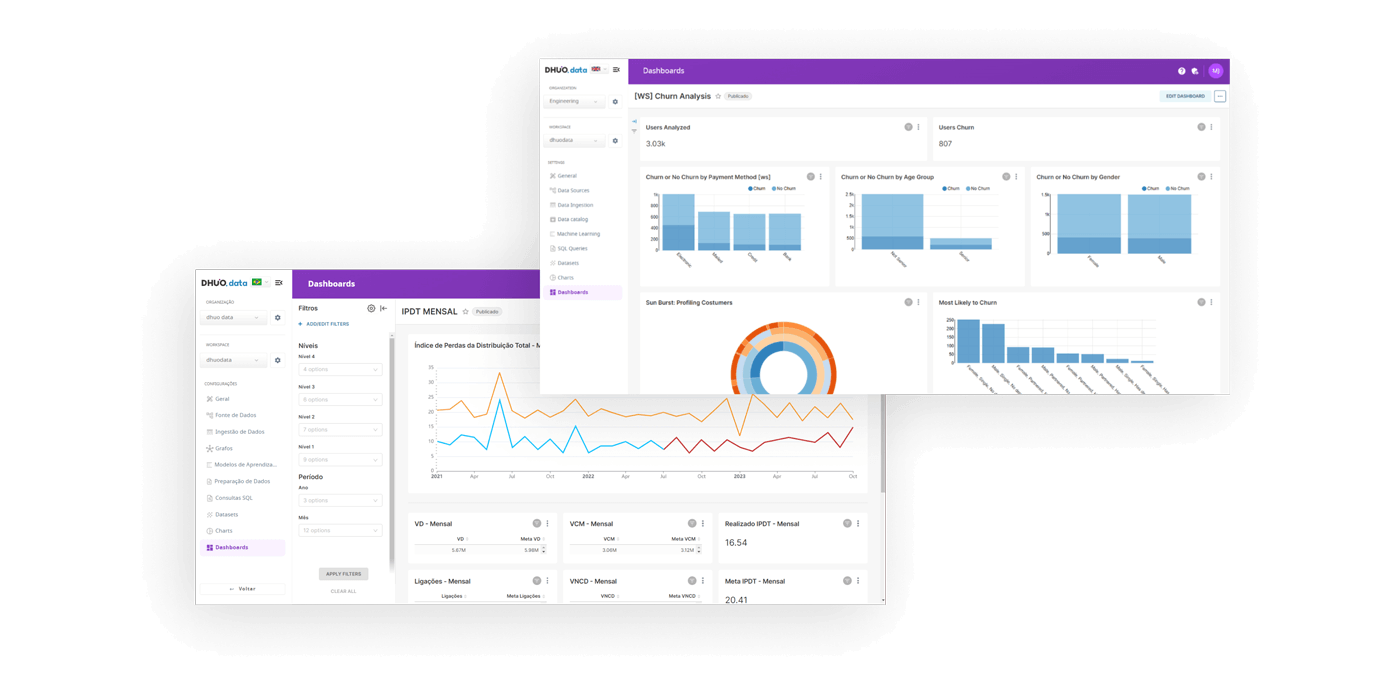The image size is (1400, 686).
Task: Open dhuo data organization settings gear
Action: click(x=278, y=318)
